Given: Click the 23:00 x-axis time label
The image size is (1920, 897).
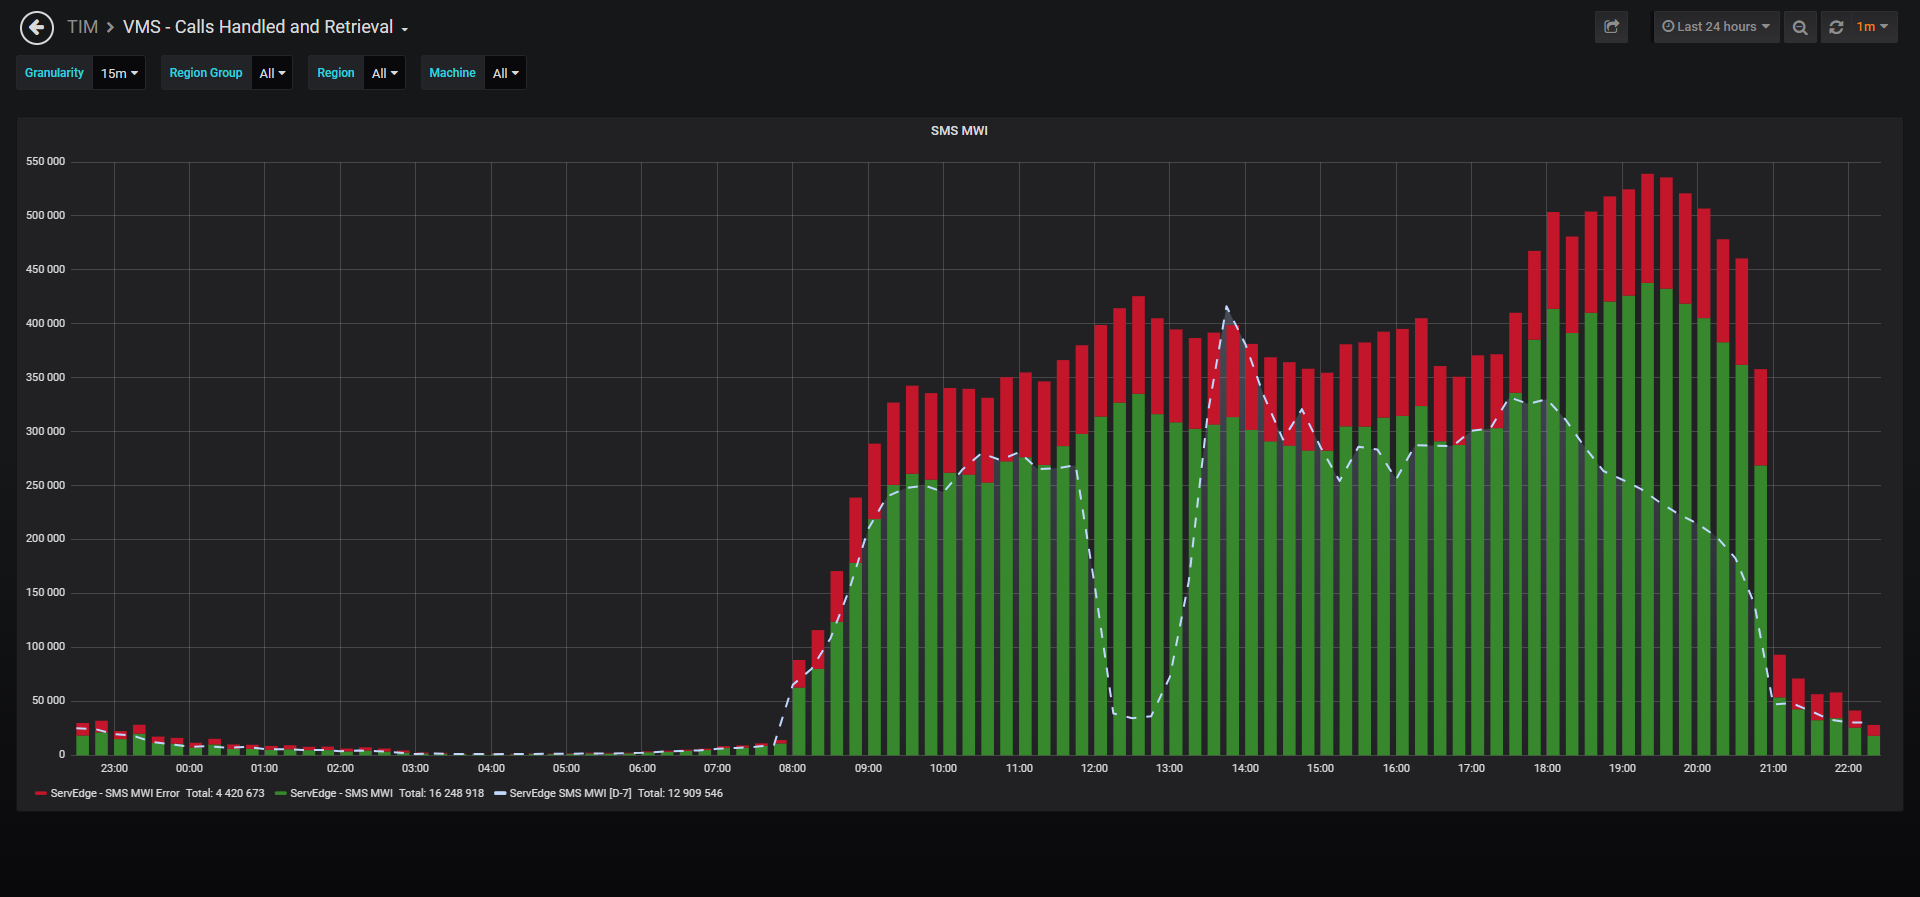Looking at the screenshot, I should point(114,769).
